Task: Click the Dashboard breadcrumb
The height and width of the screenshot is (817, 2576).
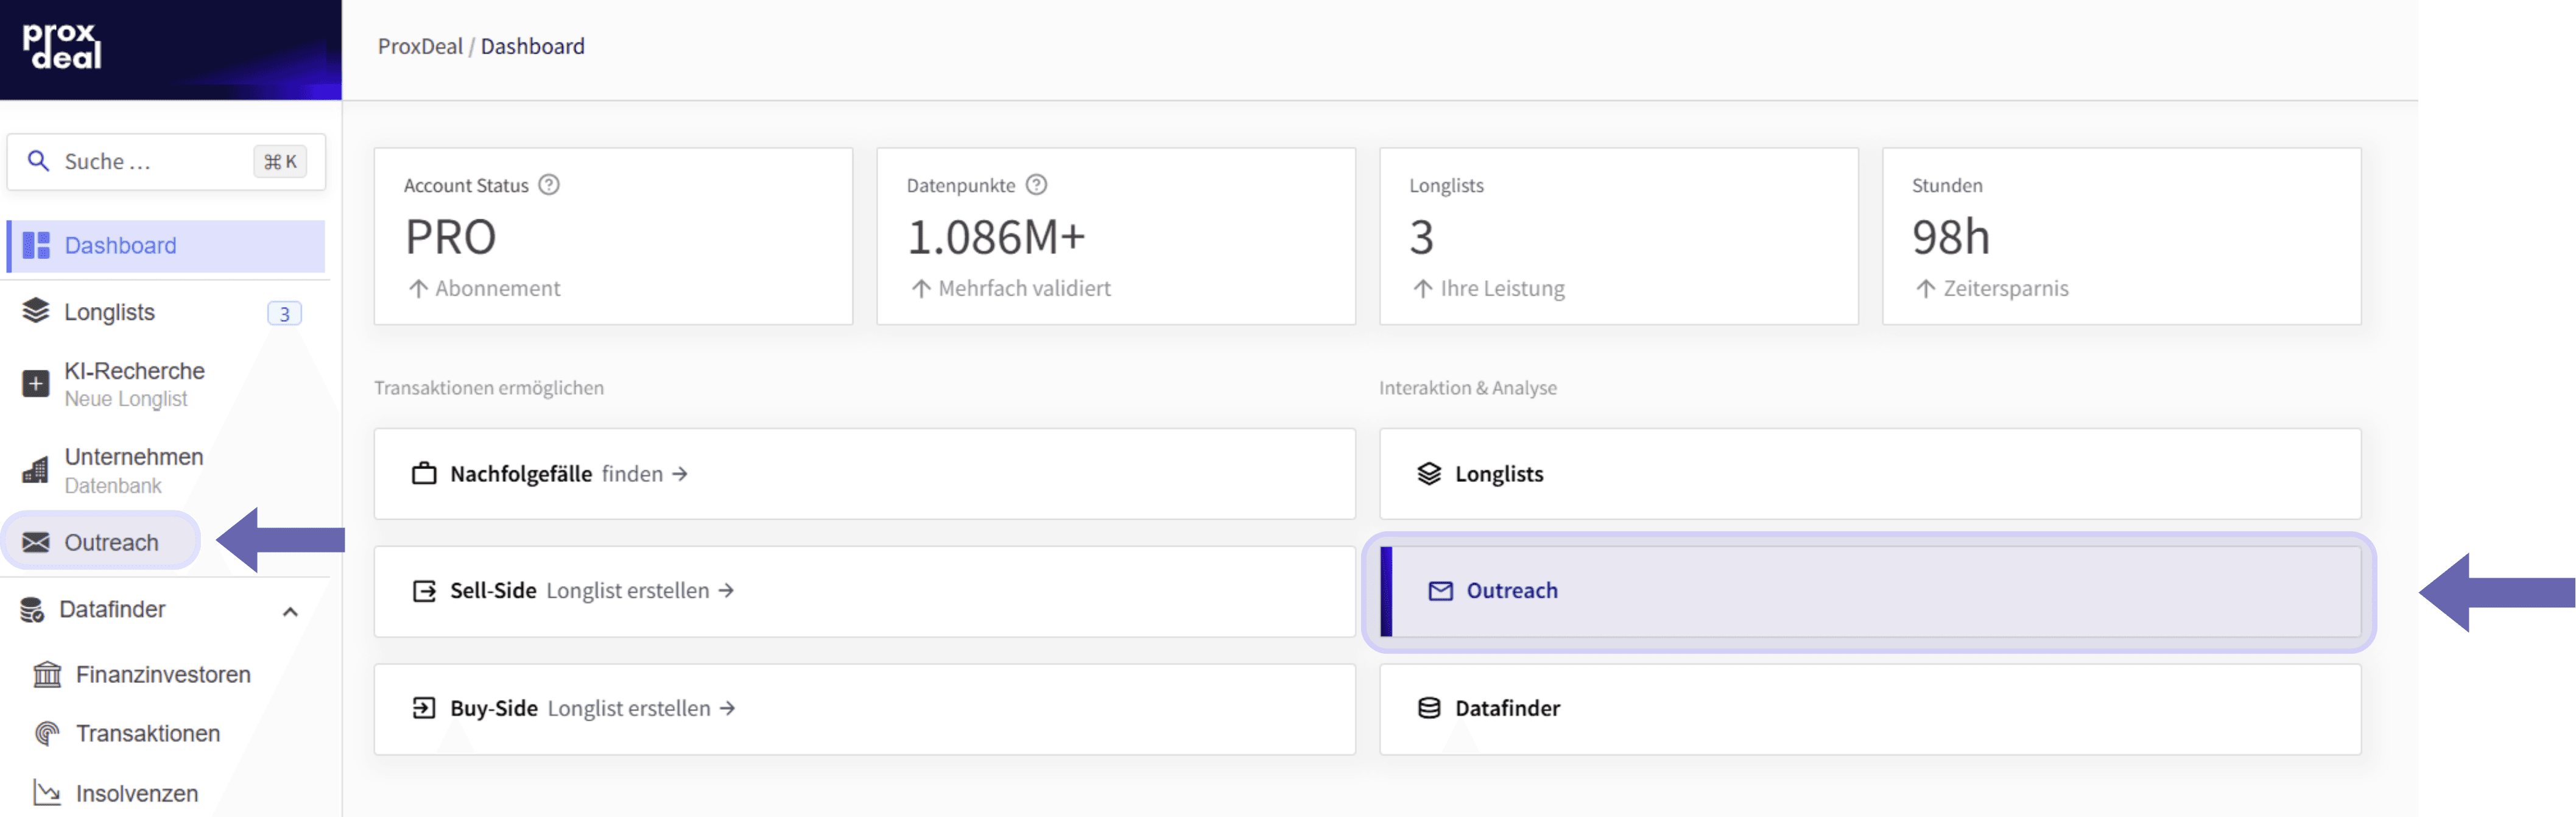Action: point(533,47)
